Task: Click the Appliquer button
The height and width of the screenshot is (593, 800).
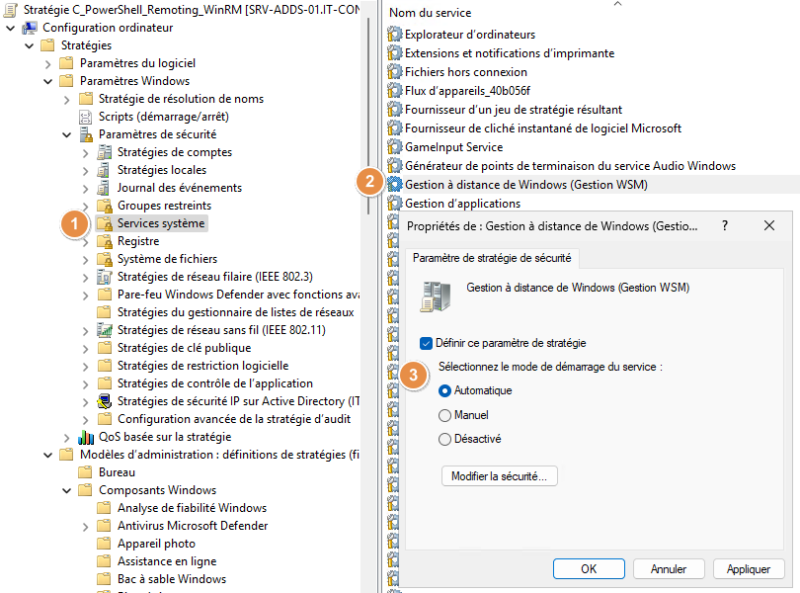Action: click(x=748, y=569)
